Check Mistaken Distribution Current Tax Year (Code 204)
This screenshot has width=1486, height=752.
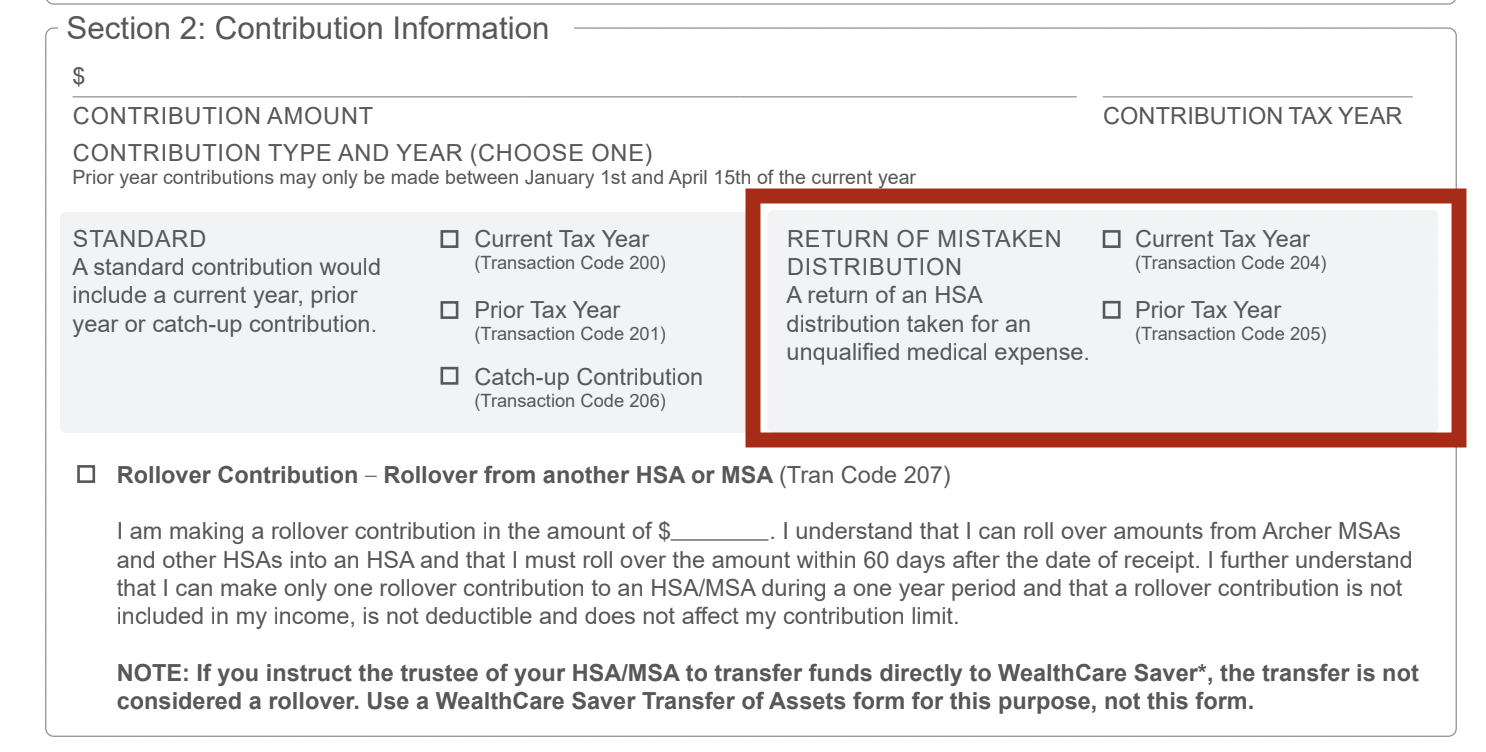click(1112, 240)
